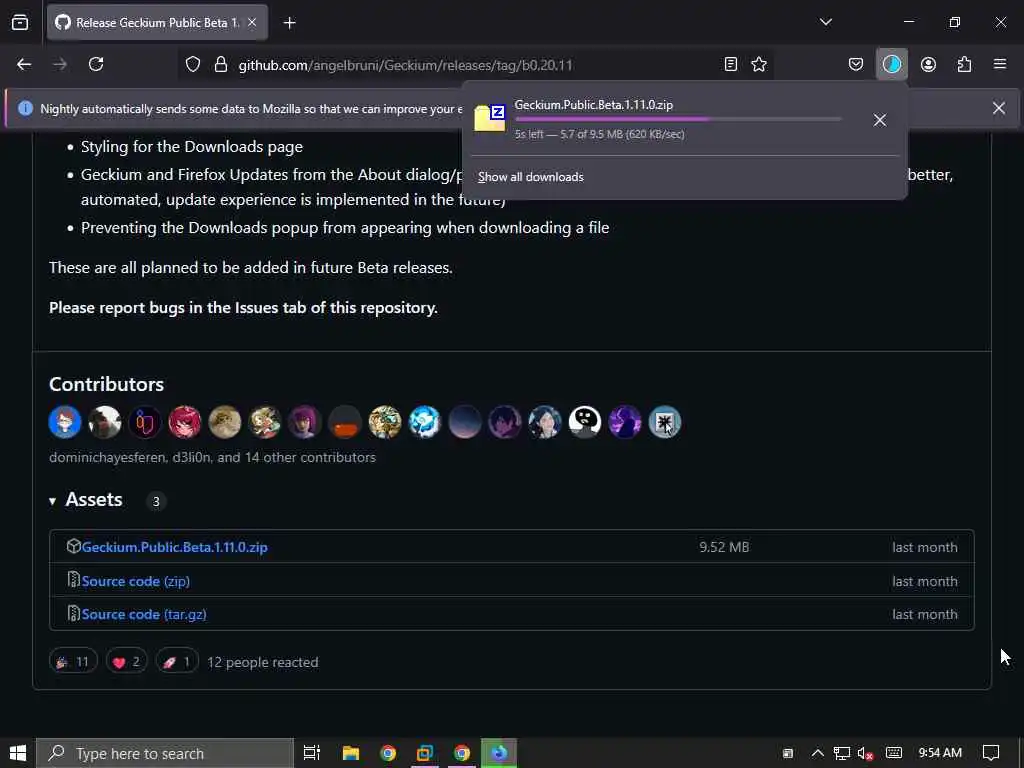
Task: Open the black-and-white face contributor avatar
Action: [584, 422]
